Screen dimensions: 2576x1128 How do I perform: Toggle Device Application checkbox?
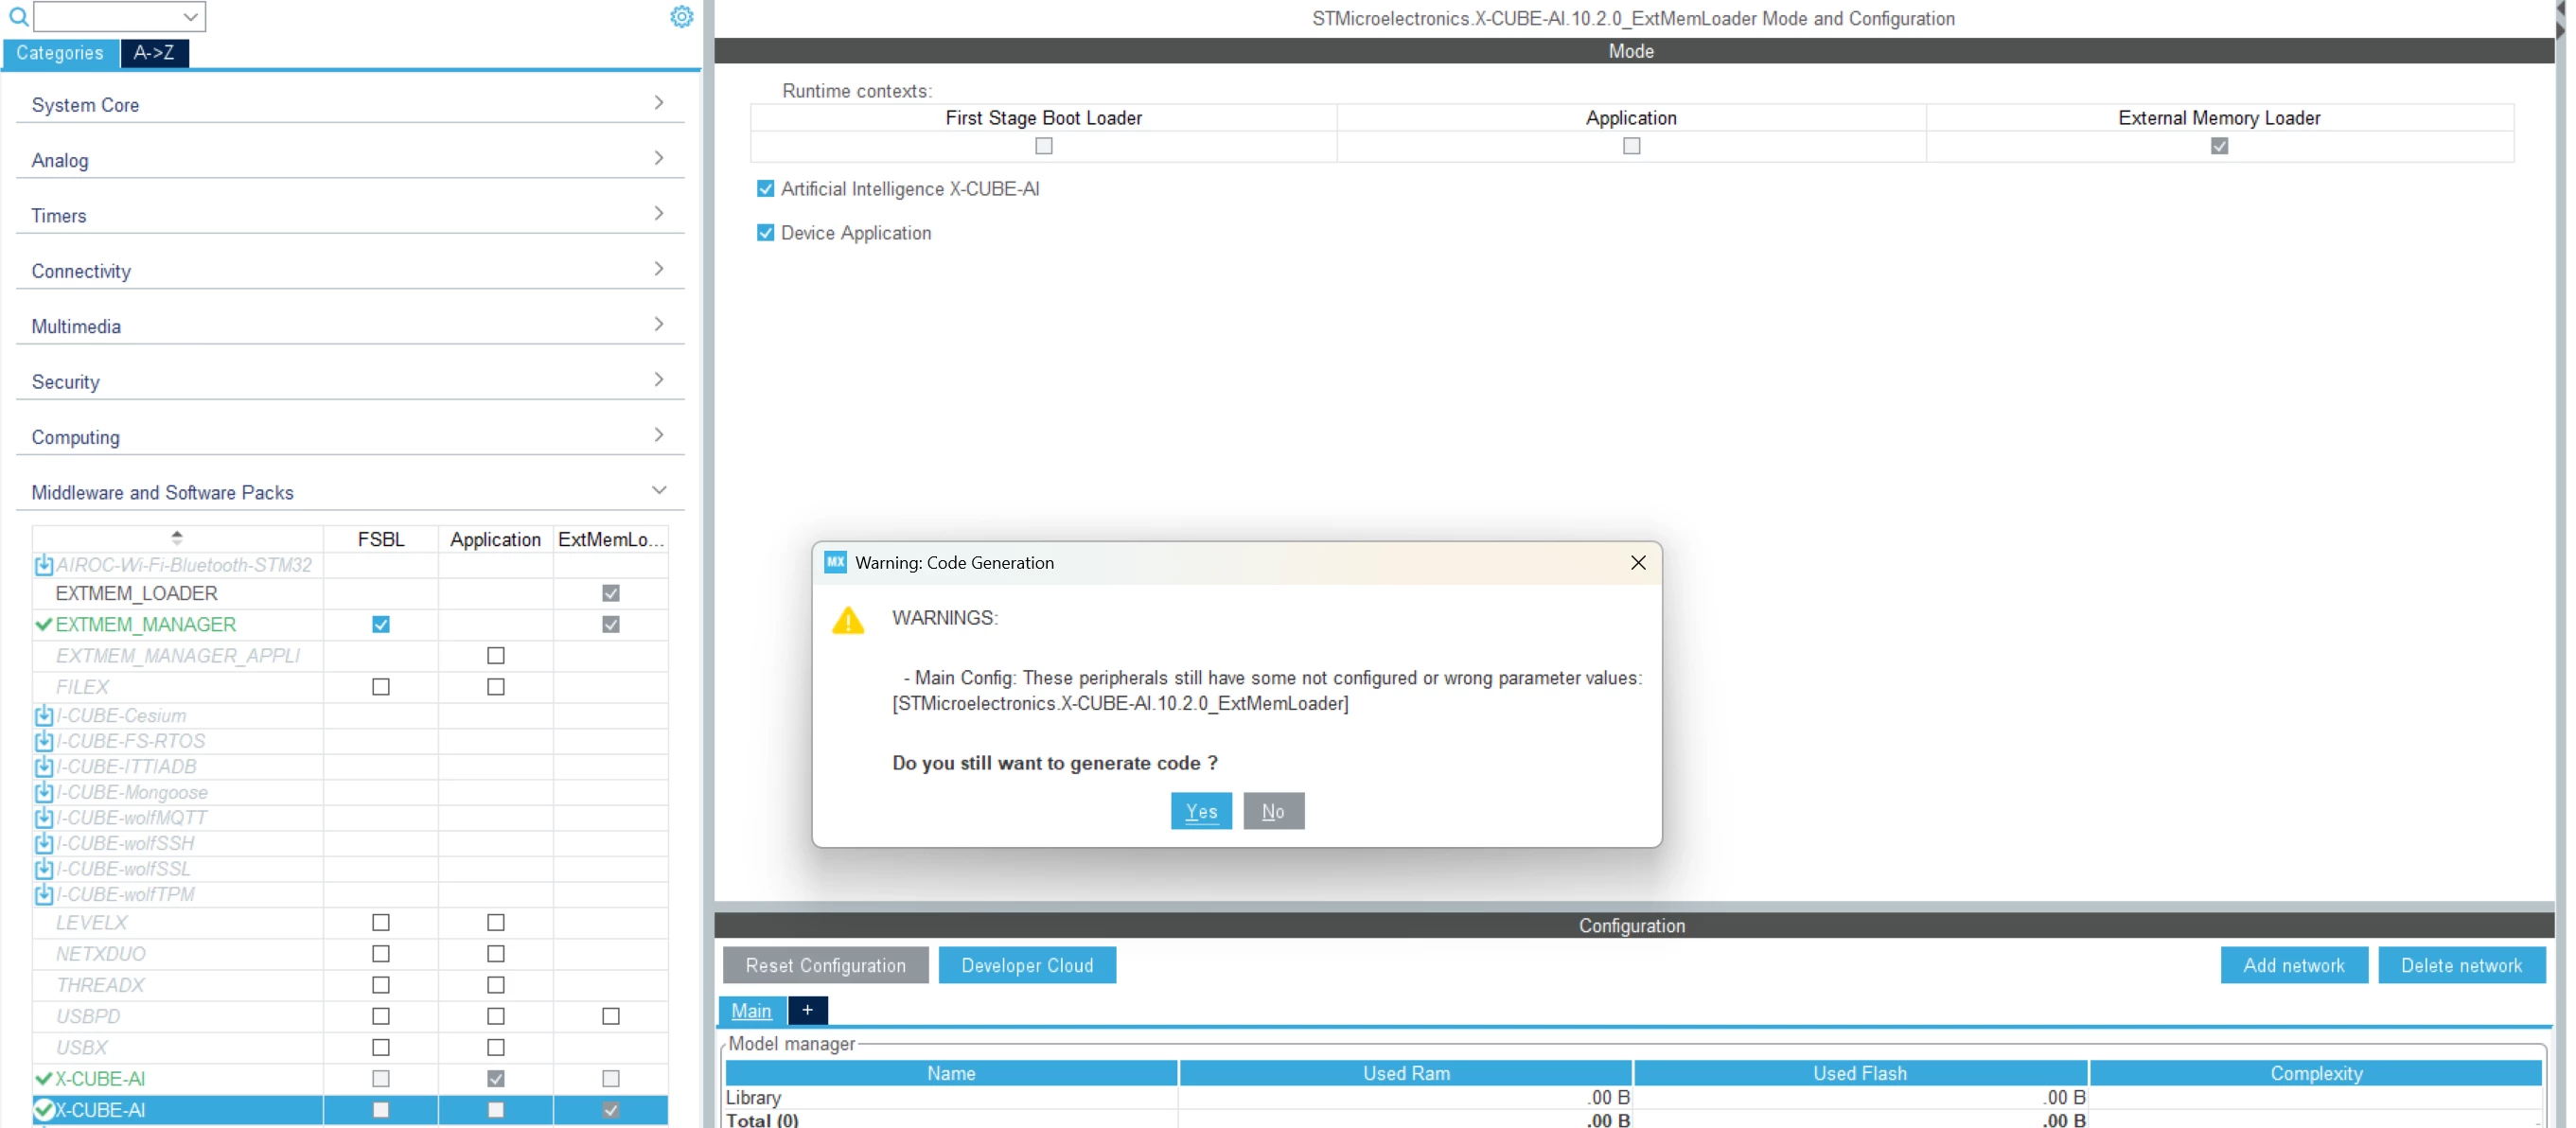(766, 233)
